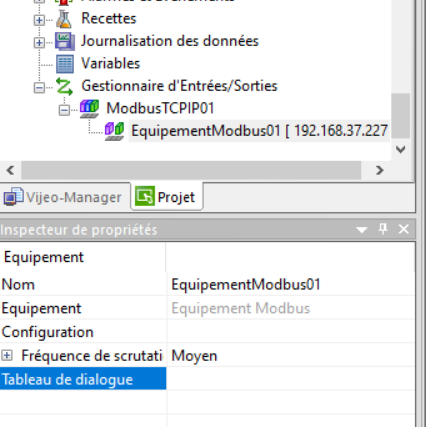
Task: Collapse the ModbusTCPIP01 node
Action: click(x=64, y=110)
